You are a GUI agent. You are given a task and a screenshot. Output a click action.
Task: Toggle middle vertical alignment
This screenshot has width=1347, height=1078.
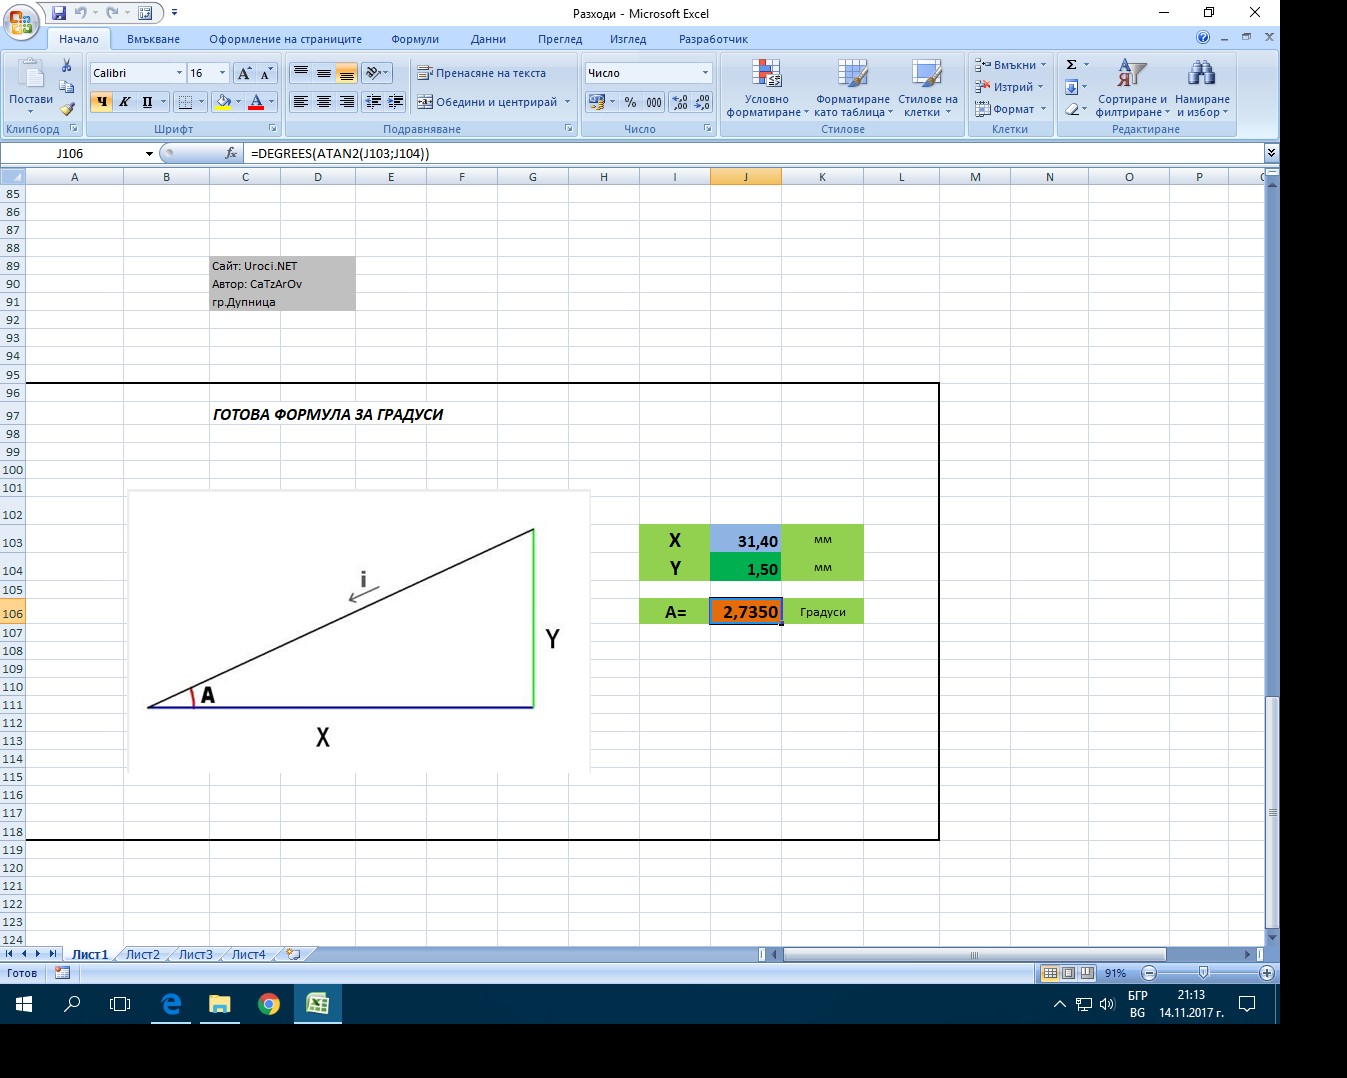[323, 73]
